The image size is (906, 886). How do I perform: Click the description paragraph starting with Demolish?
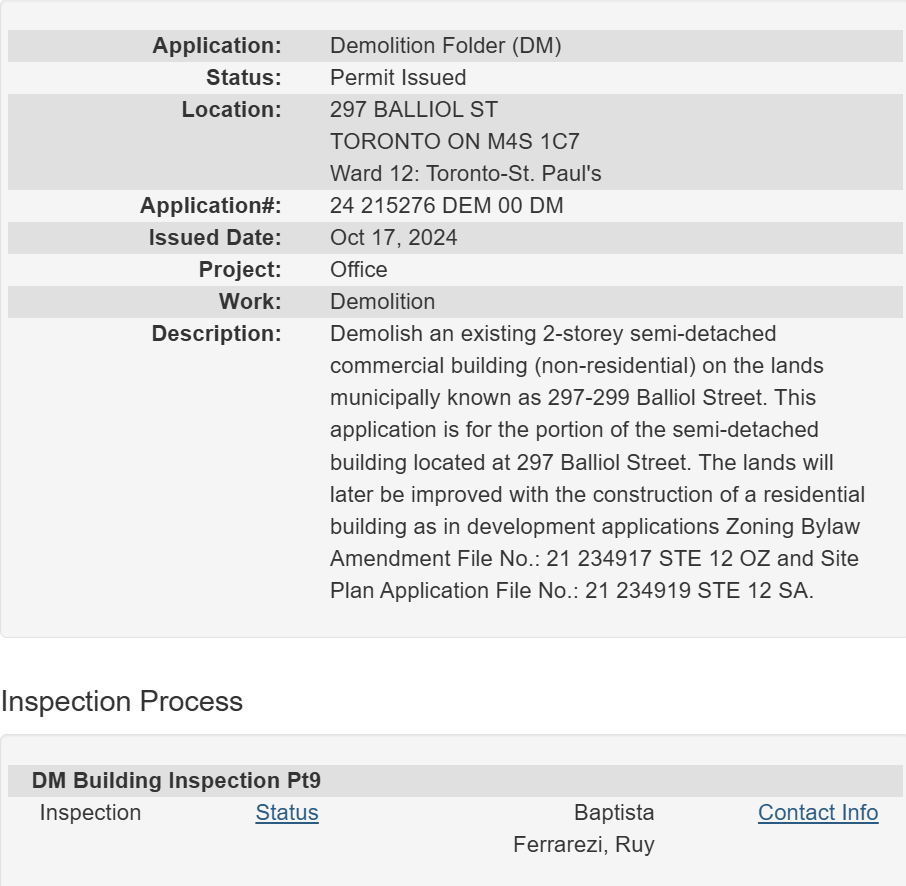pos(596,462)
